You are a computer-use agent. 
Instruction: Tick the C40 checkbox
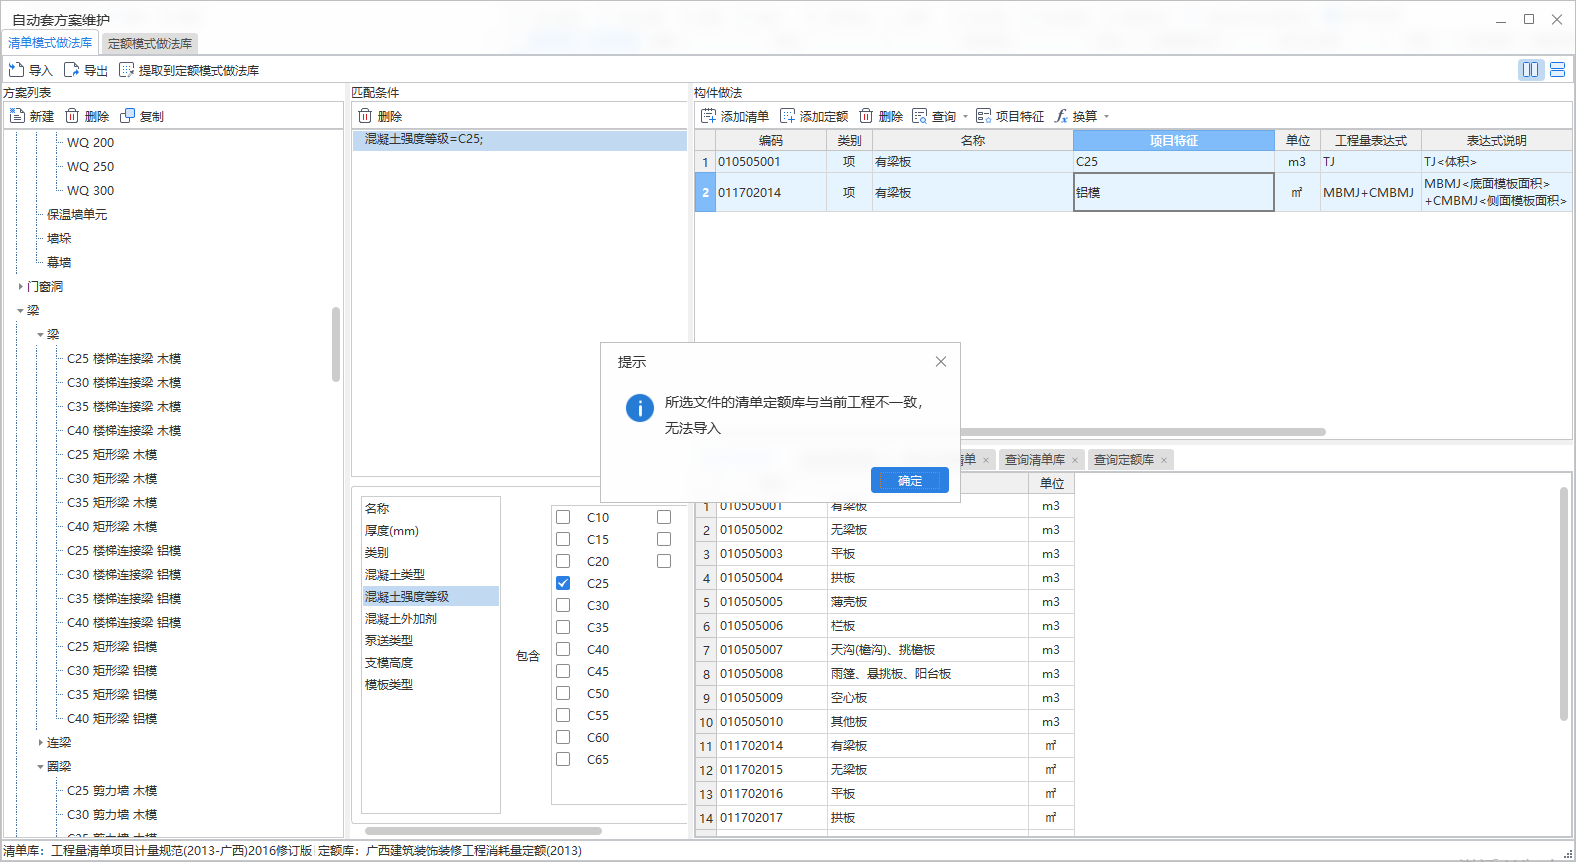point(563,649)
